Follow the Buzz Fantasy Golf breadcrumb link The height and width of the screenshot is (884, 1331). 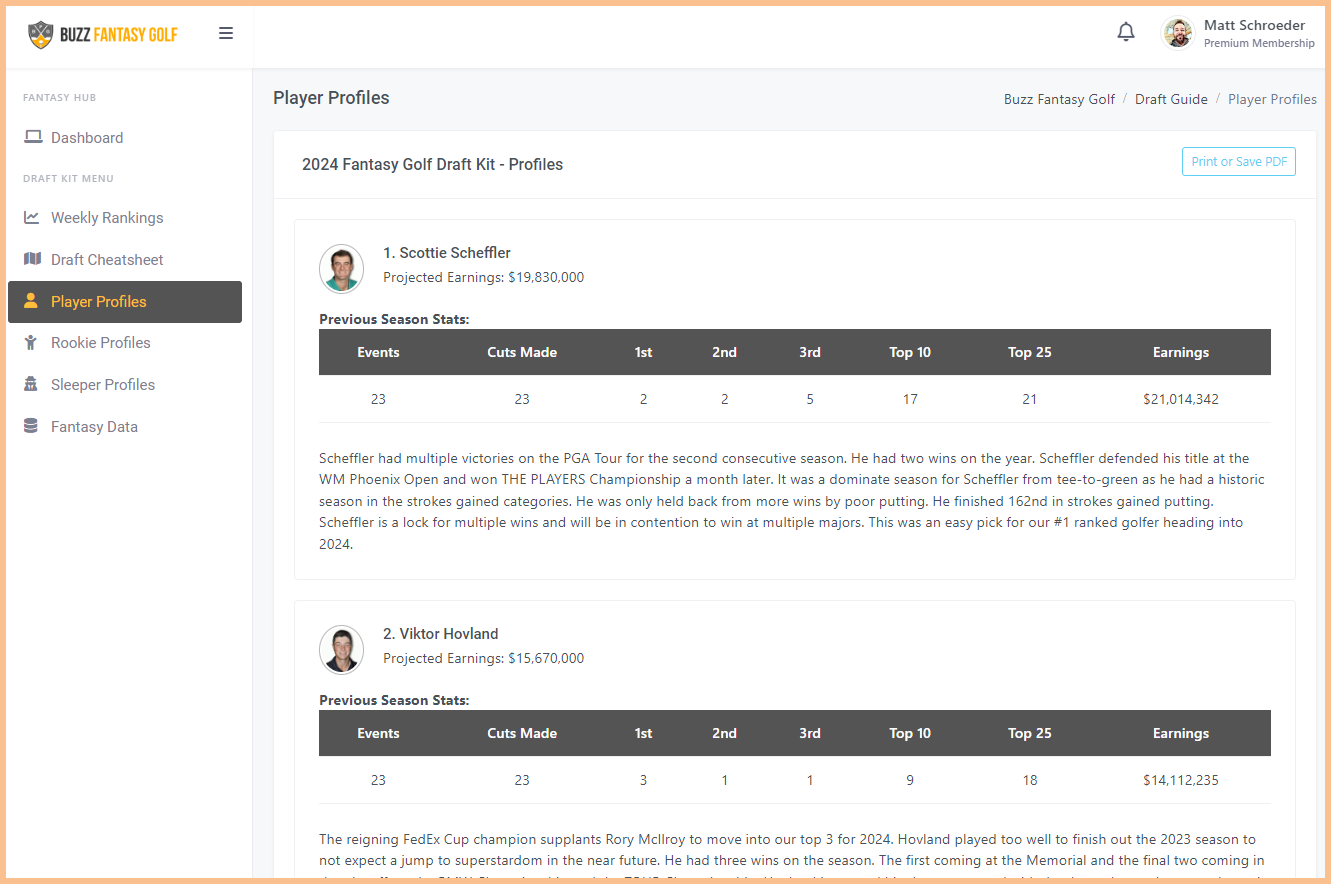tap(1059, 99)
